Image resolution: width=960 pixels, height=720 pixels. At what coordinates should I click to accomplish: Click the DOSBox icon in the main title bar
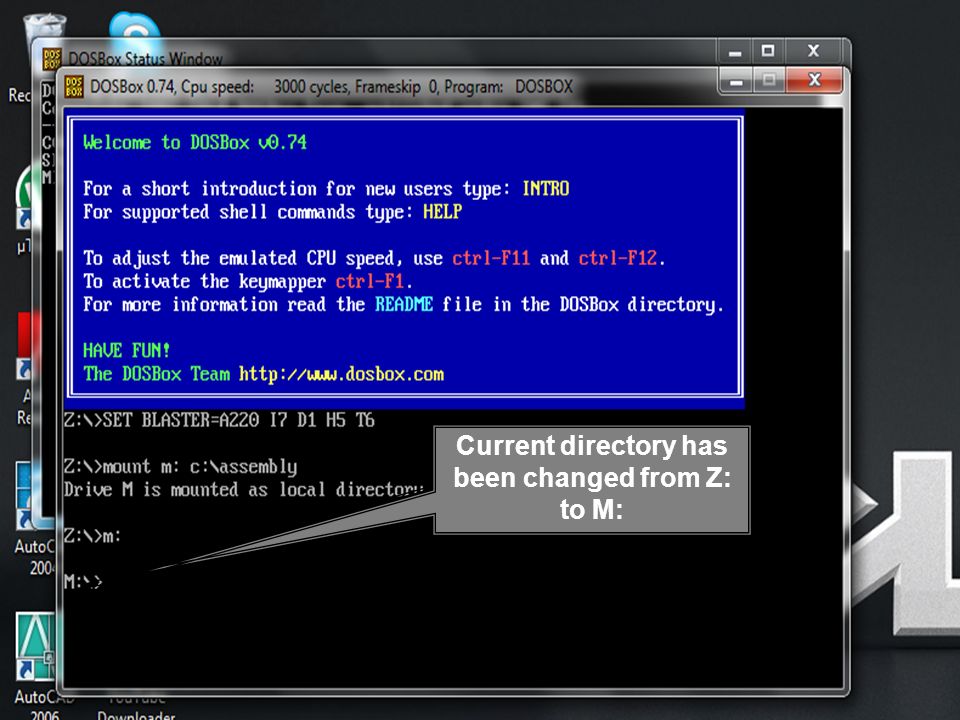pyautogui.click(x=74, y=86)
